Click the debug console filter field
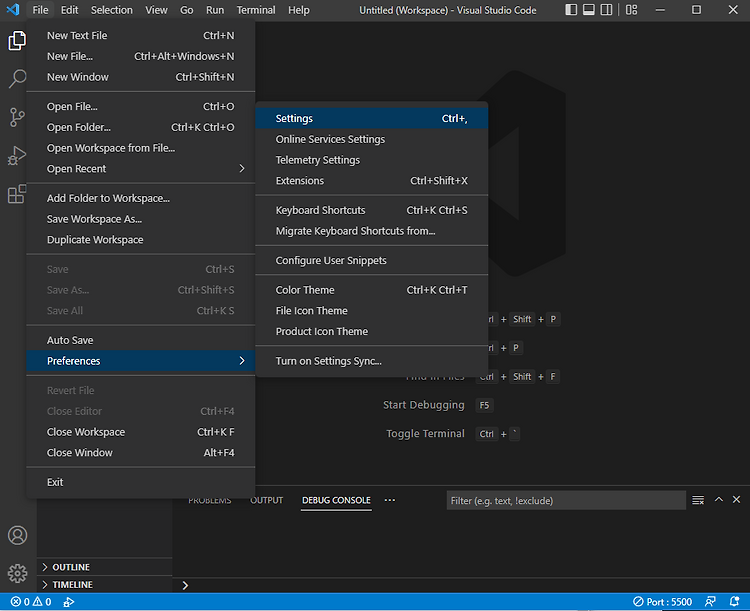This screenshot has height=611, width=750. [x=566, y=500]
